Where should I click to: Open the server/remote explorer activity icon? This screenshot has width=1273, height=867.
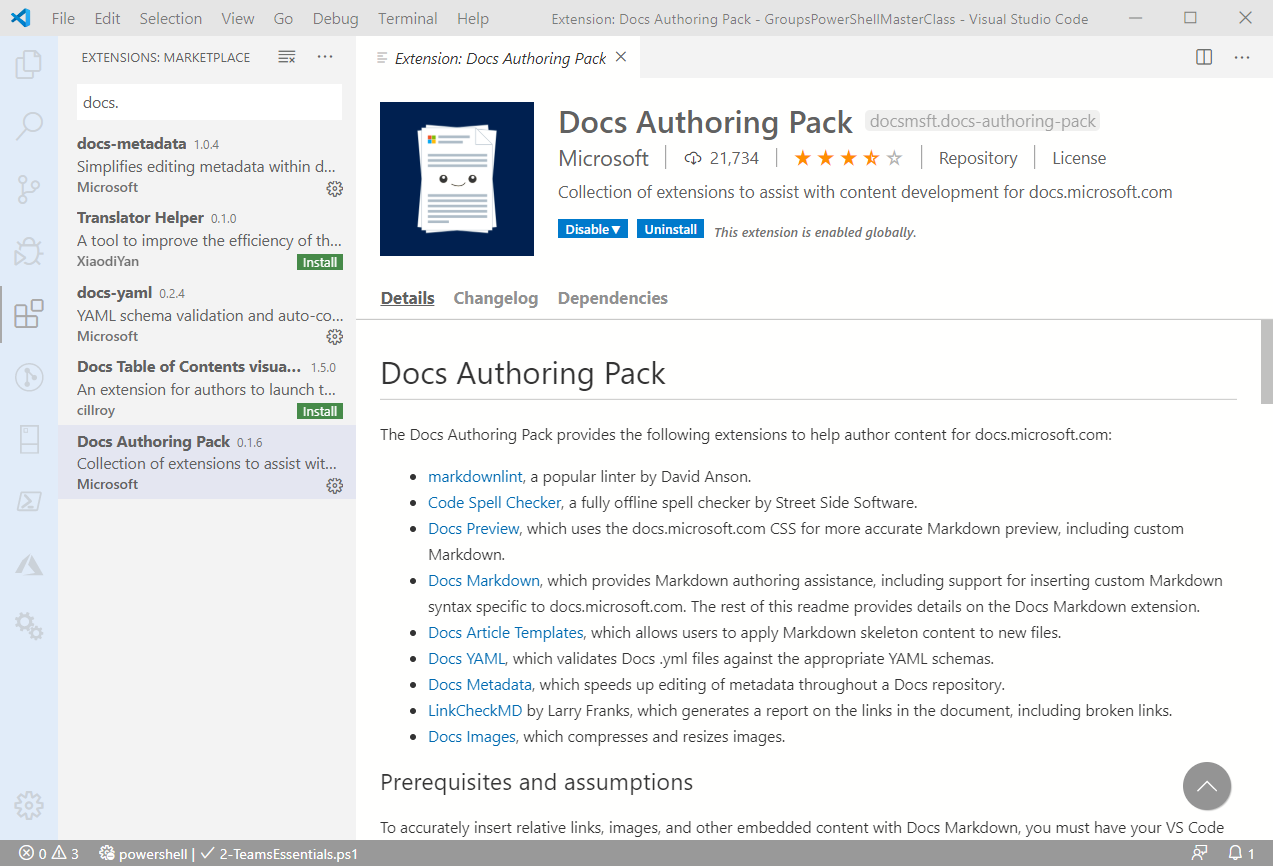point(29,439)
